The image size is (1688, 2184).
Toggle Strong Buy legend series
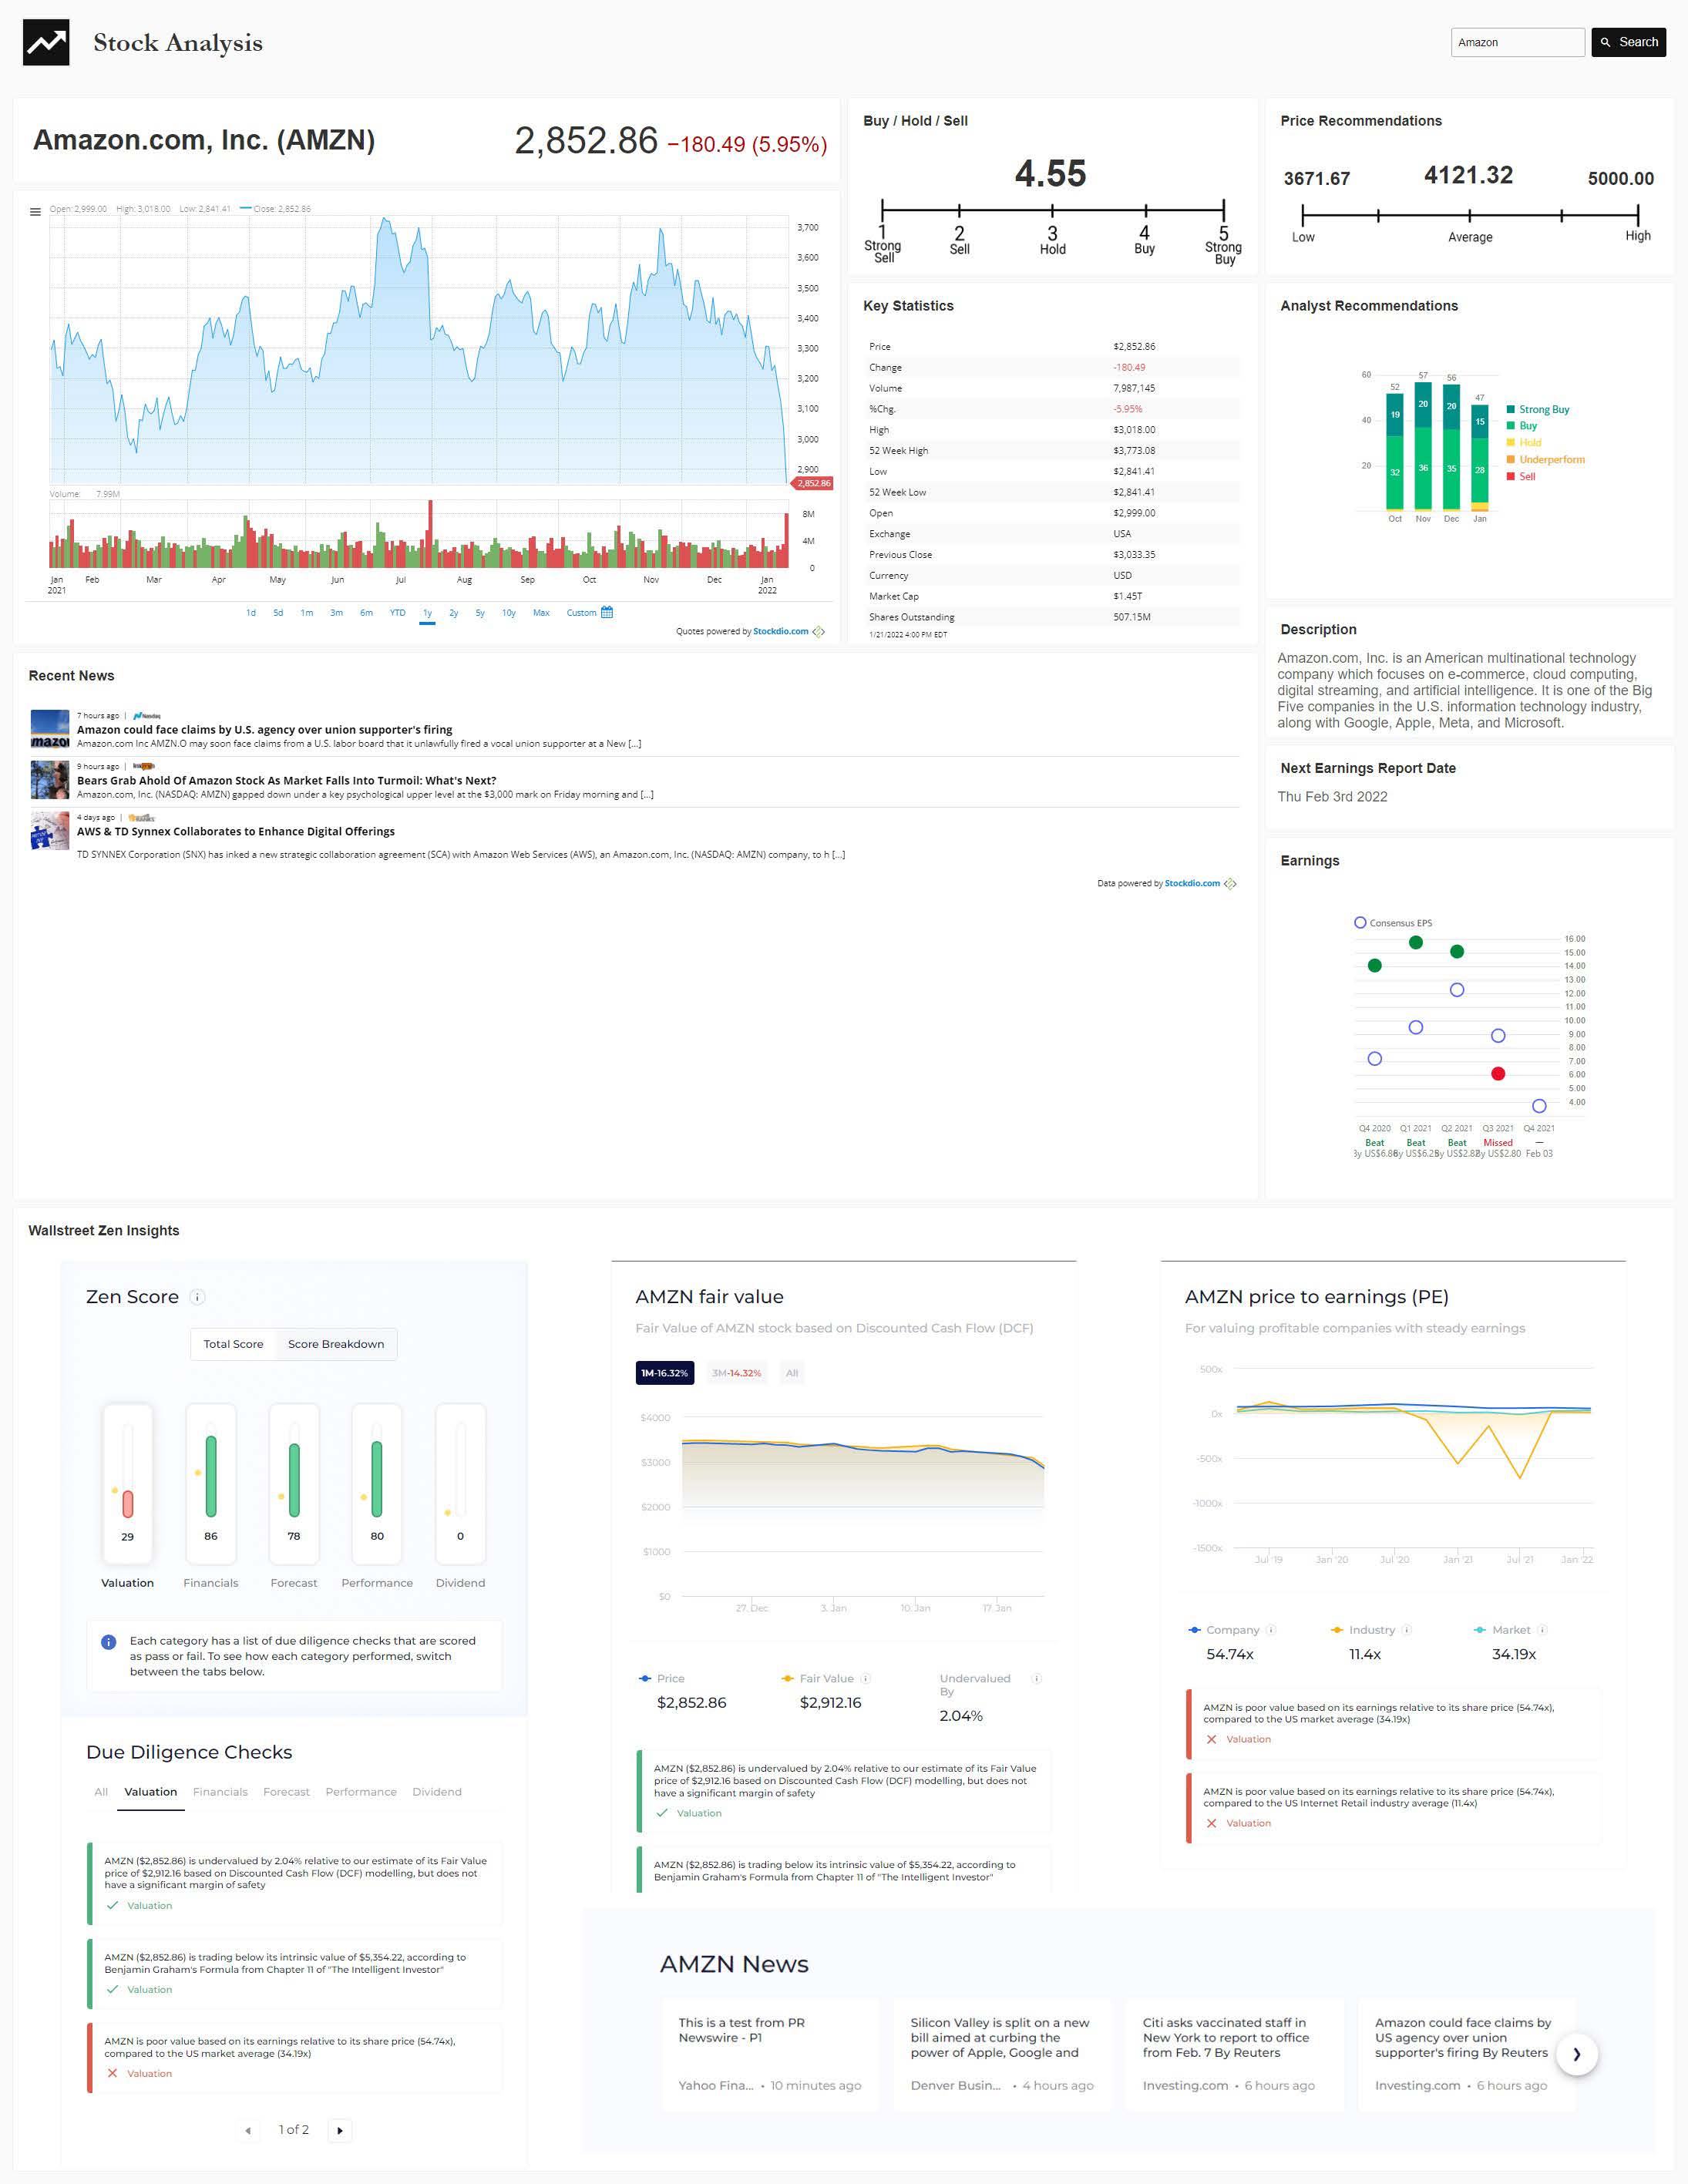[1542, 409]
